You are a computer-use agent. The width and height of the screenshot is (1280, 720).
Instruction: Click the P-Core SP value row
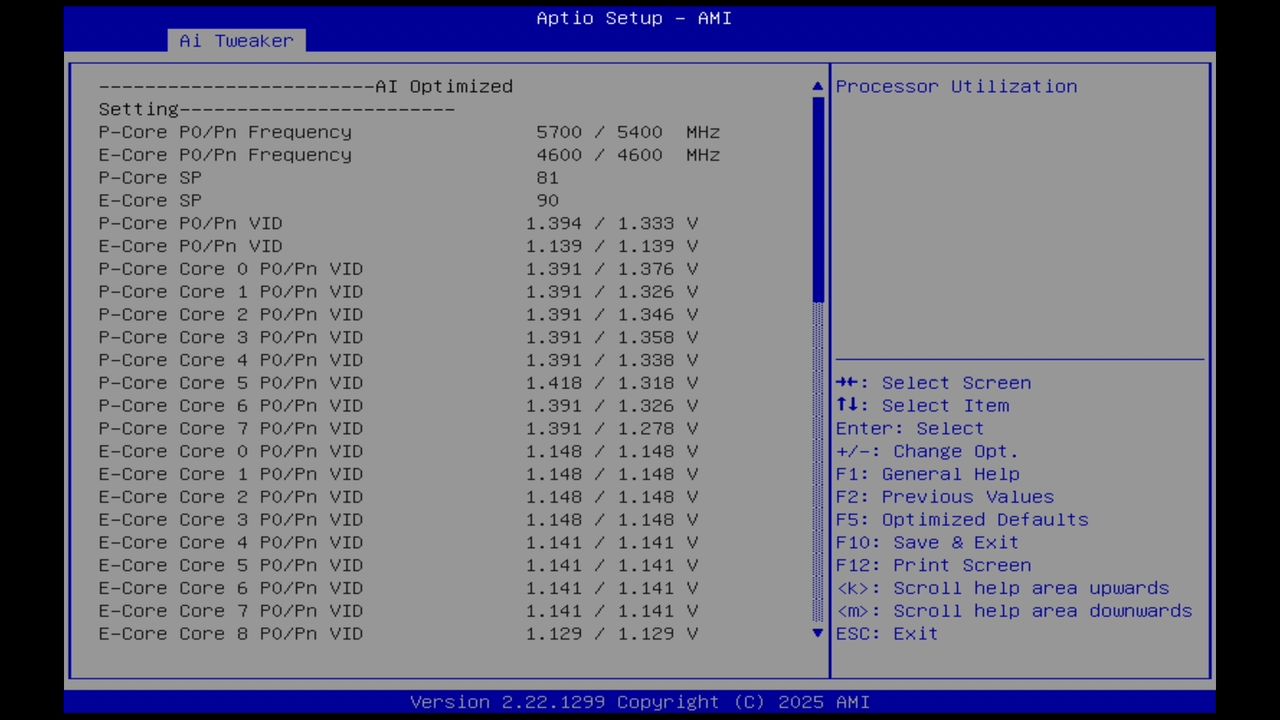150,177
